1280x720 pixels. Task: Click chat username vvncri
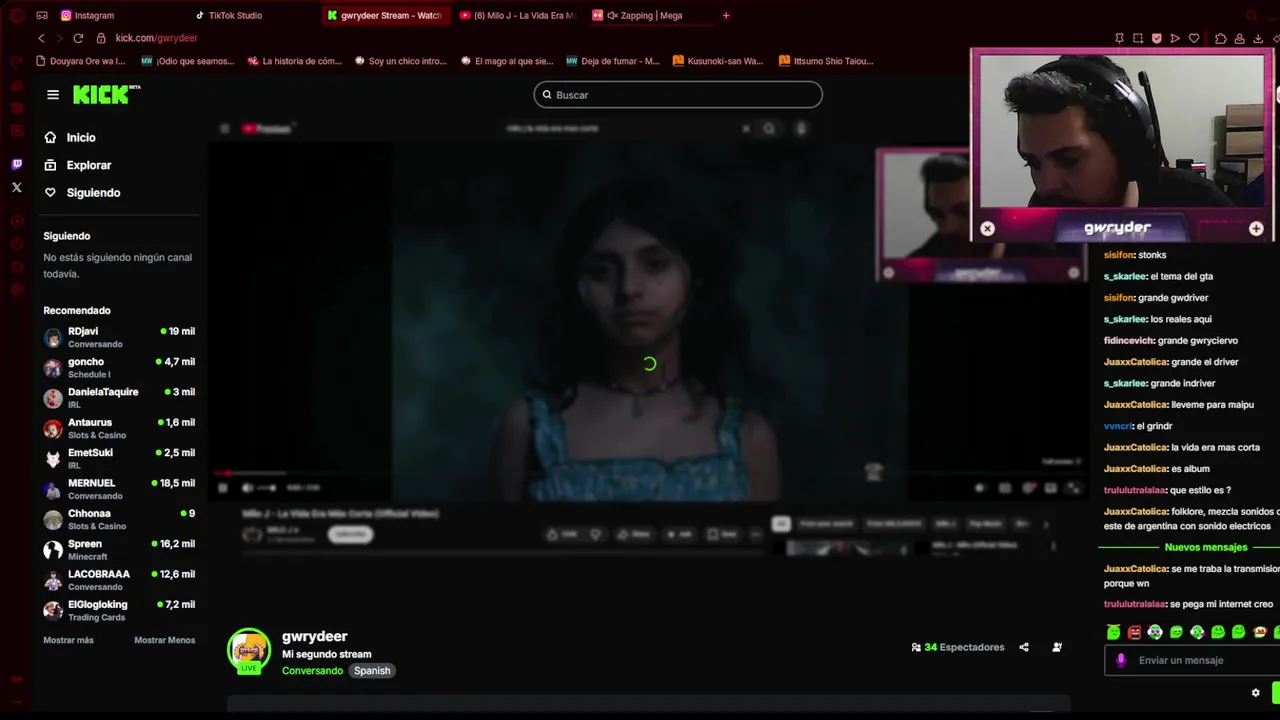tap(1117, 426)
